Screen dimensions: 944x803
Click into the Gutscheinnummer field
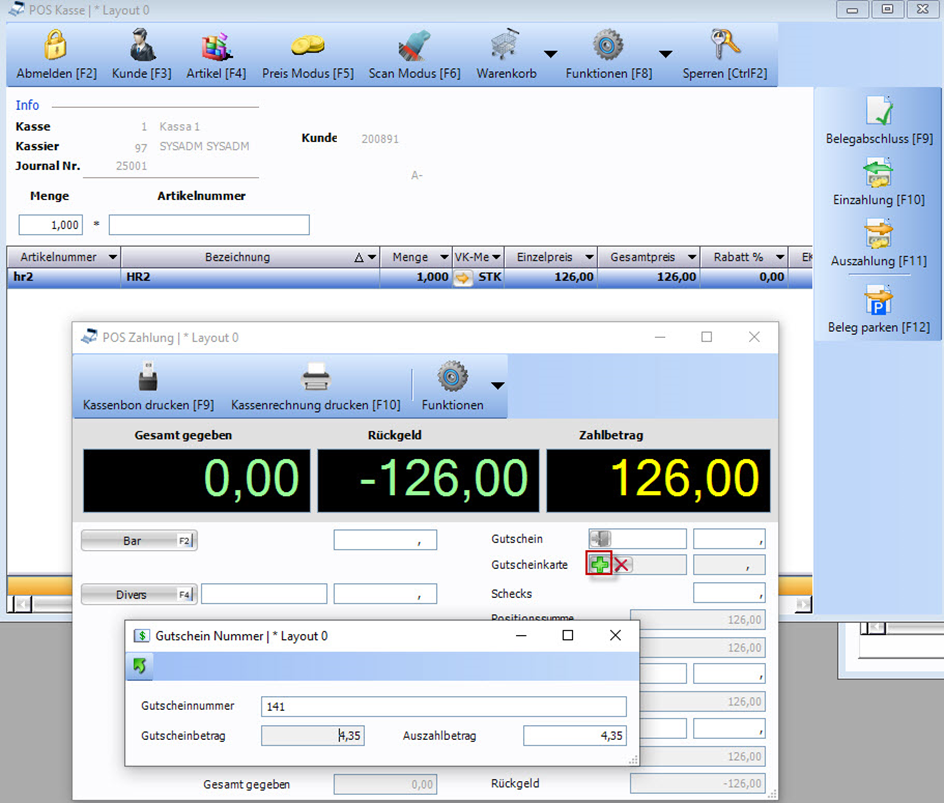(443, 707)
